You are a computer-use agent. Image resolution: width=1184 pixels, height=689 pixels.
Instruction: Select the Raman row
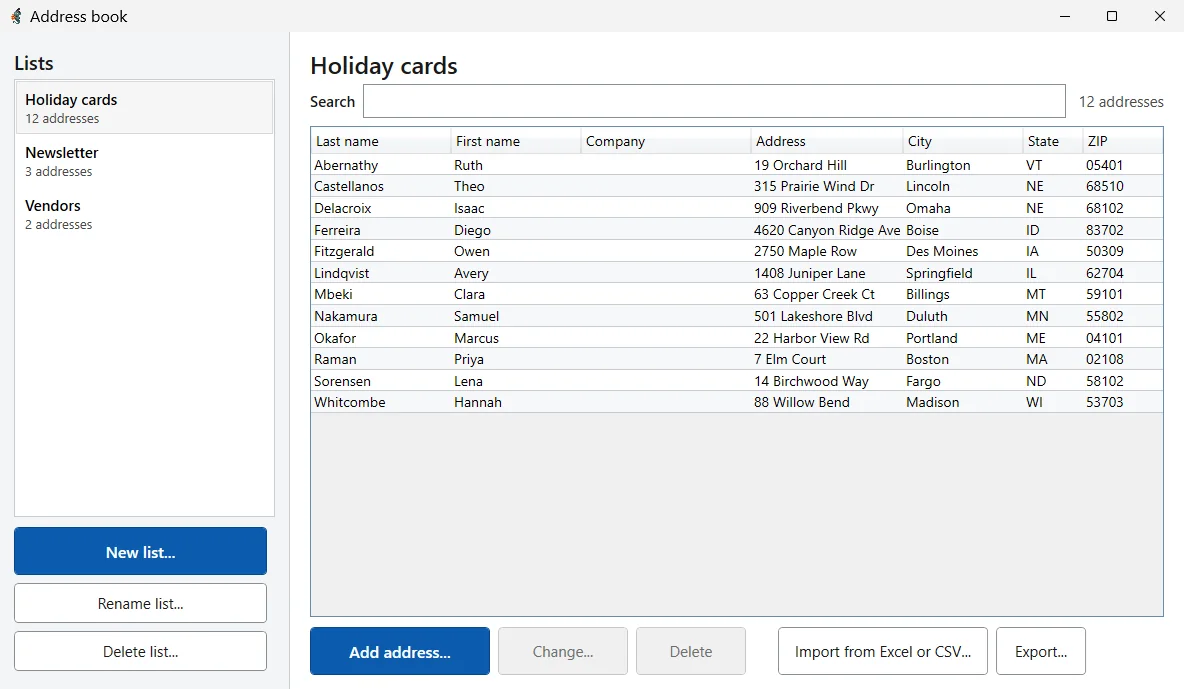coord(736,359)
